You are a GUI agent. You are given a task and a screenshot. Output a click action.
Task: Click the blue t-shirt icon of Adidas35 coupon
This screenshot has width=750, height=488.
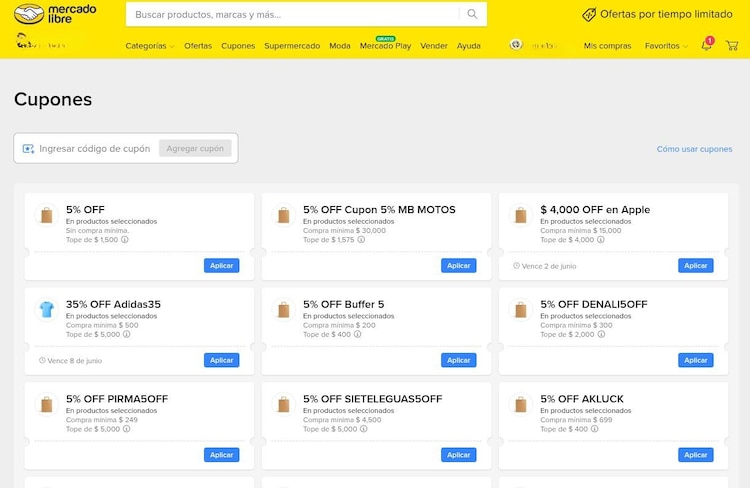(47, 310)
